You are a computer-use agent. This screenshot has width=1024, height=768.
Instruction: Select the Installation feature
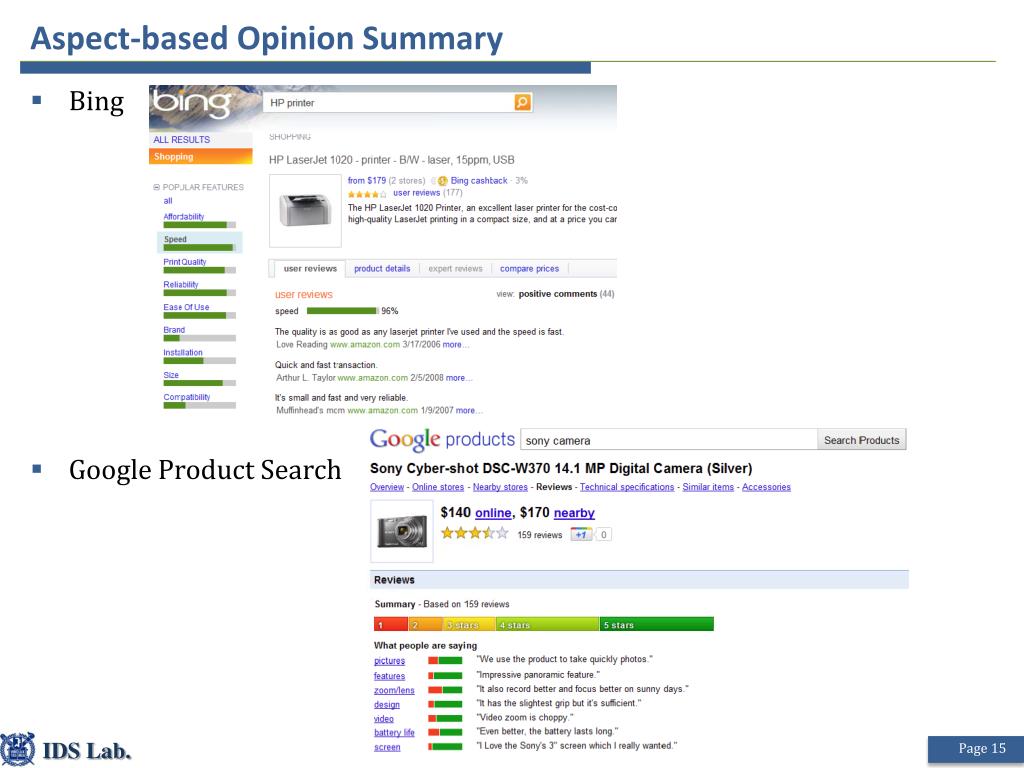coord(183,352)
